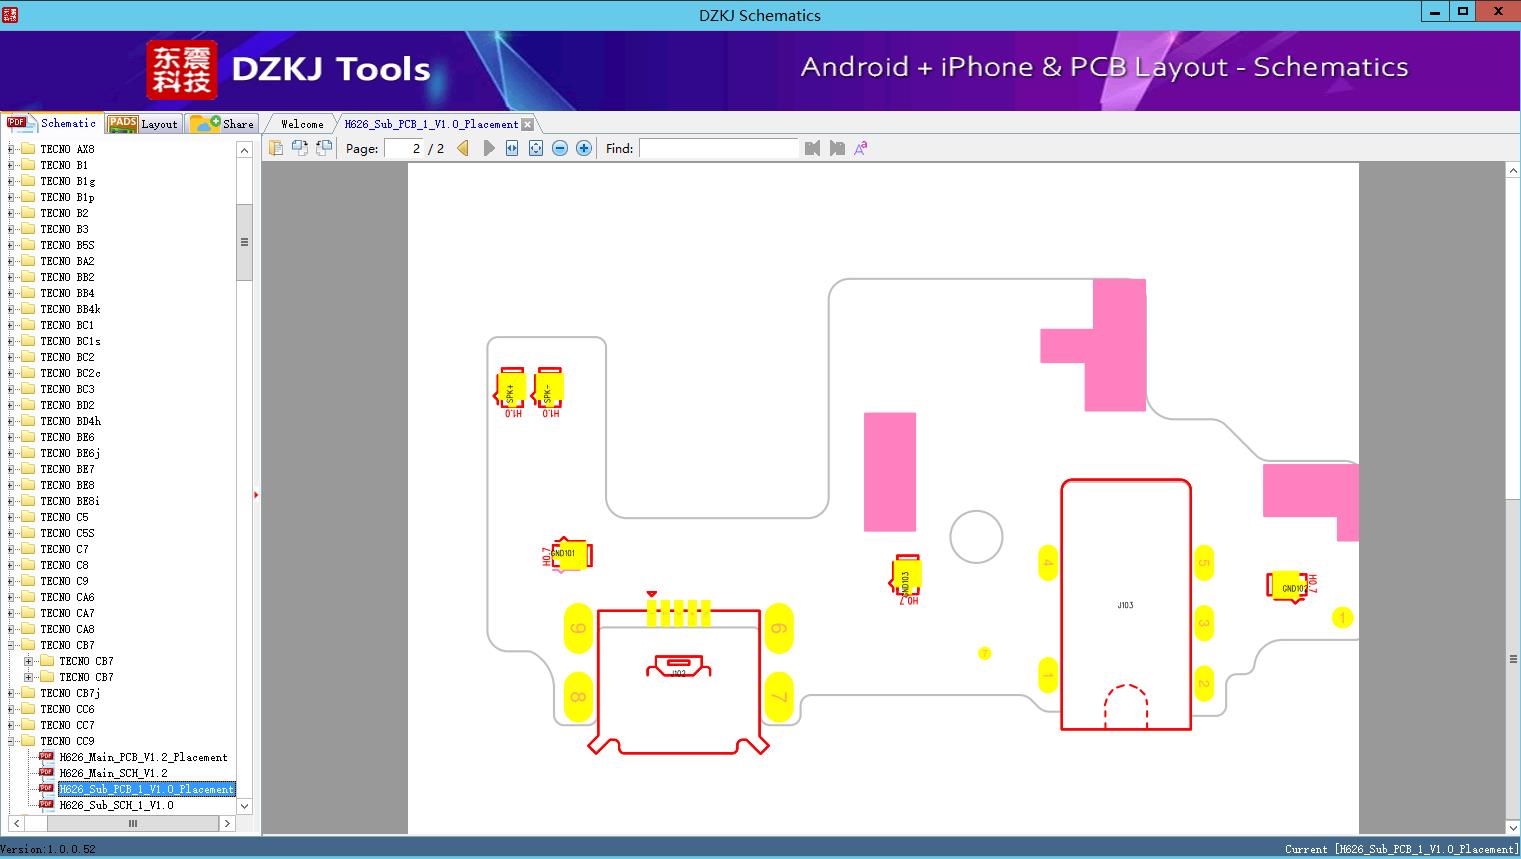Click the fit whole page icon

(x=536, y=148)
